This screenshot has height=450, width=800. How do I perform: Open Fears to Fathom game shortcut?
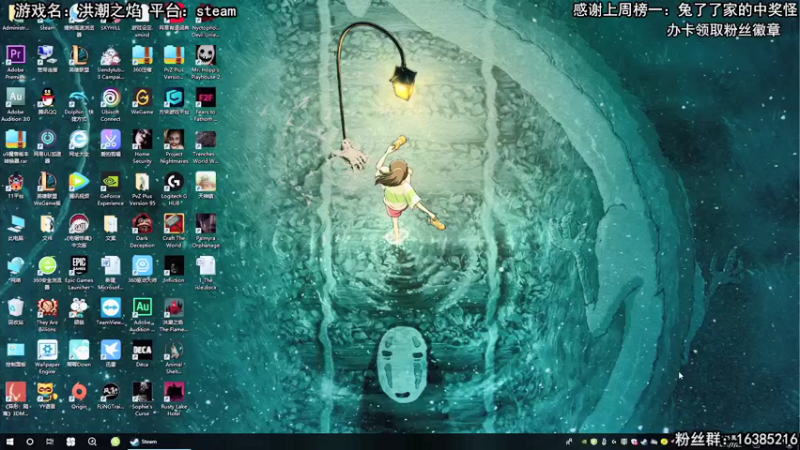coord(206,105)
